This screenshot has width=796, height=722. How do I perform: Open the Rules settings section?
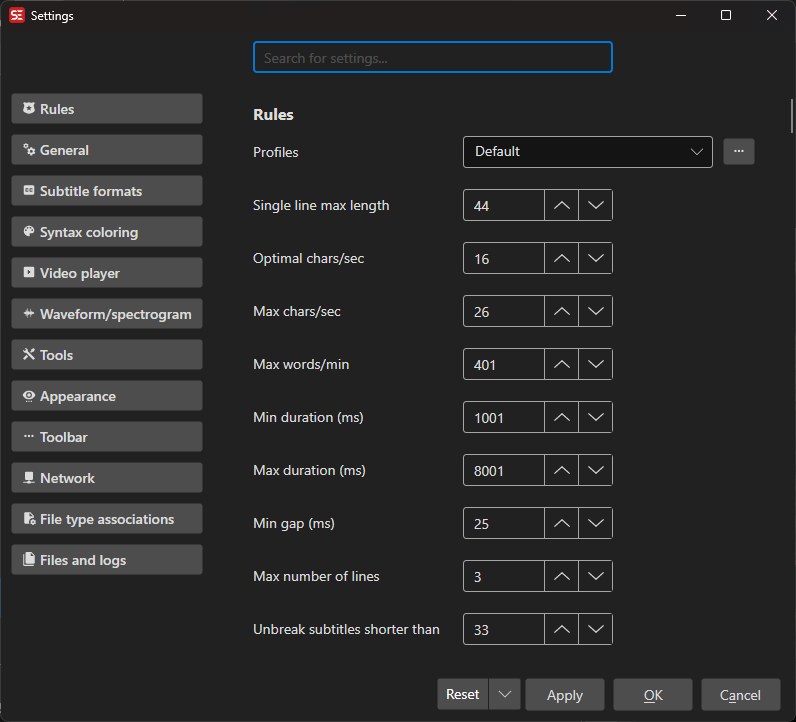[107, 109]
